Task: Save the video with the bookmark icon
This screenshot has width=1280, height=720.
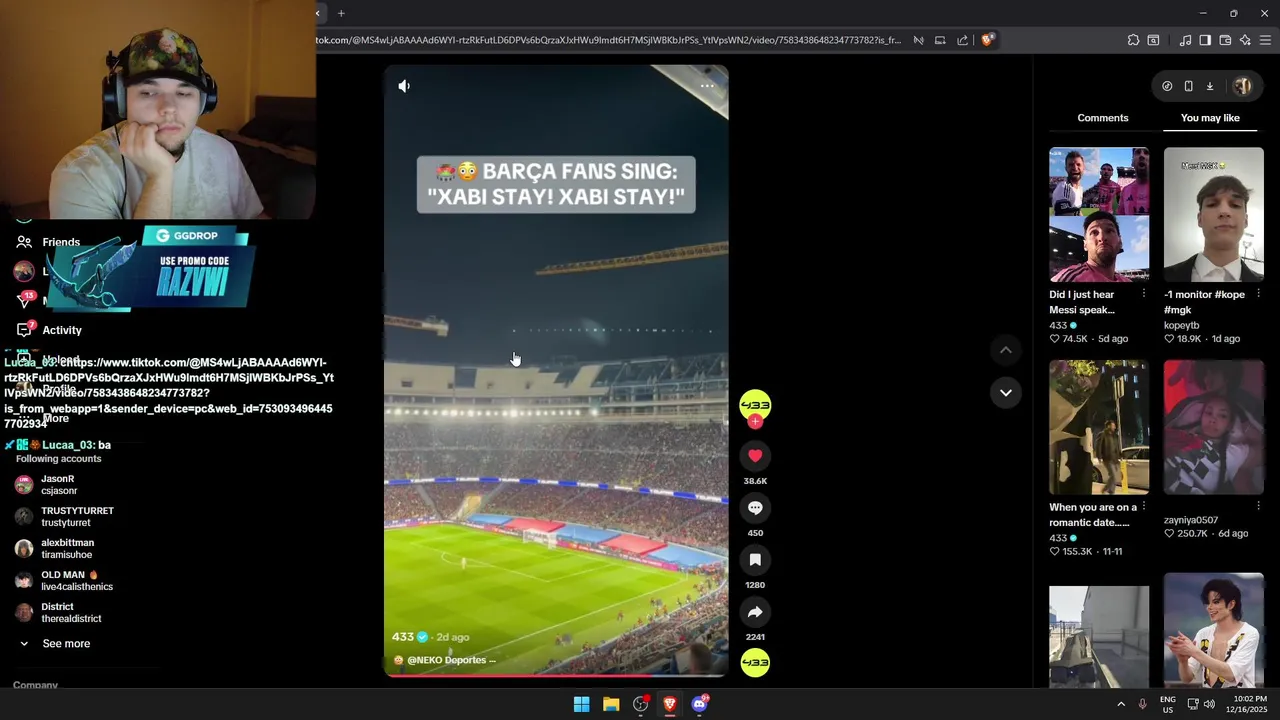Action: point(755,560)
